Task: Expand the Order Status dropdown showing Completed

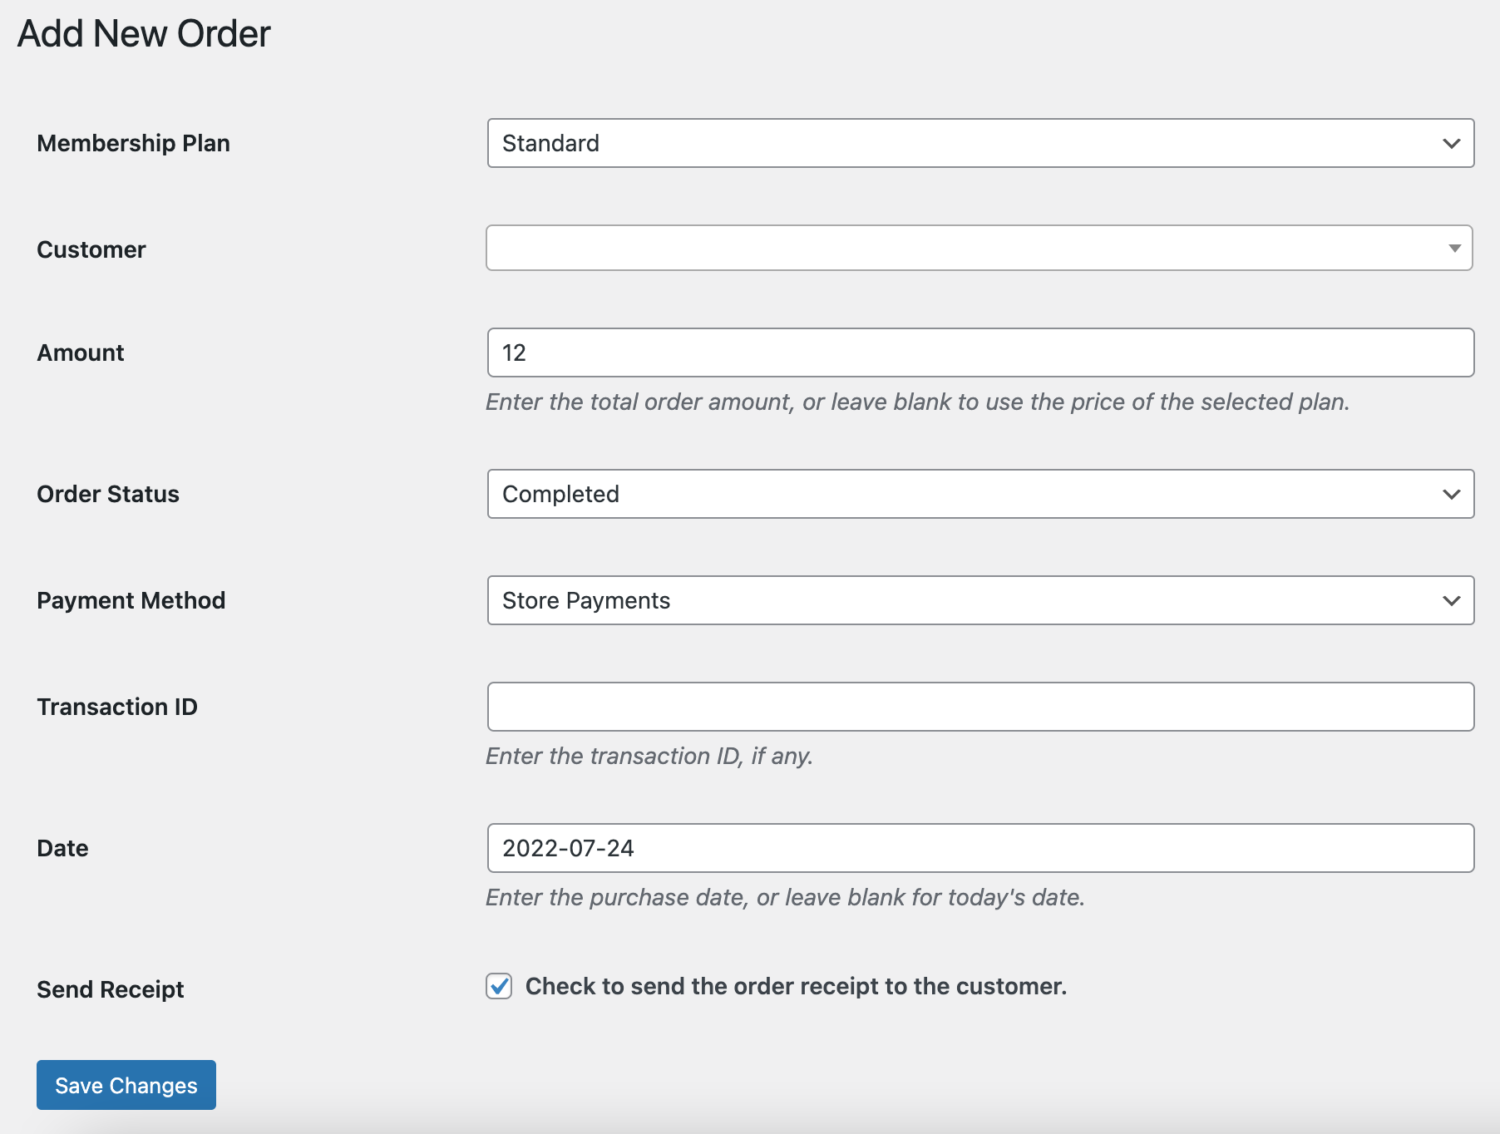Action: coord(980,494)
